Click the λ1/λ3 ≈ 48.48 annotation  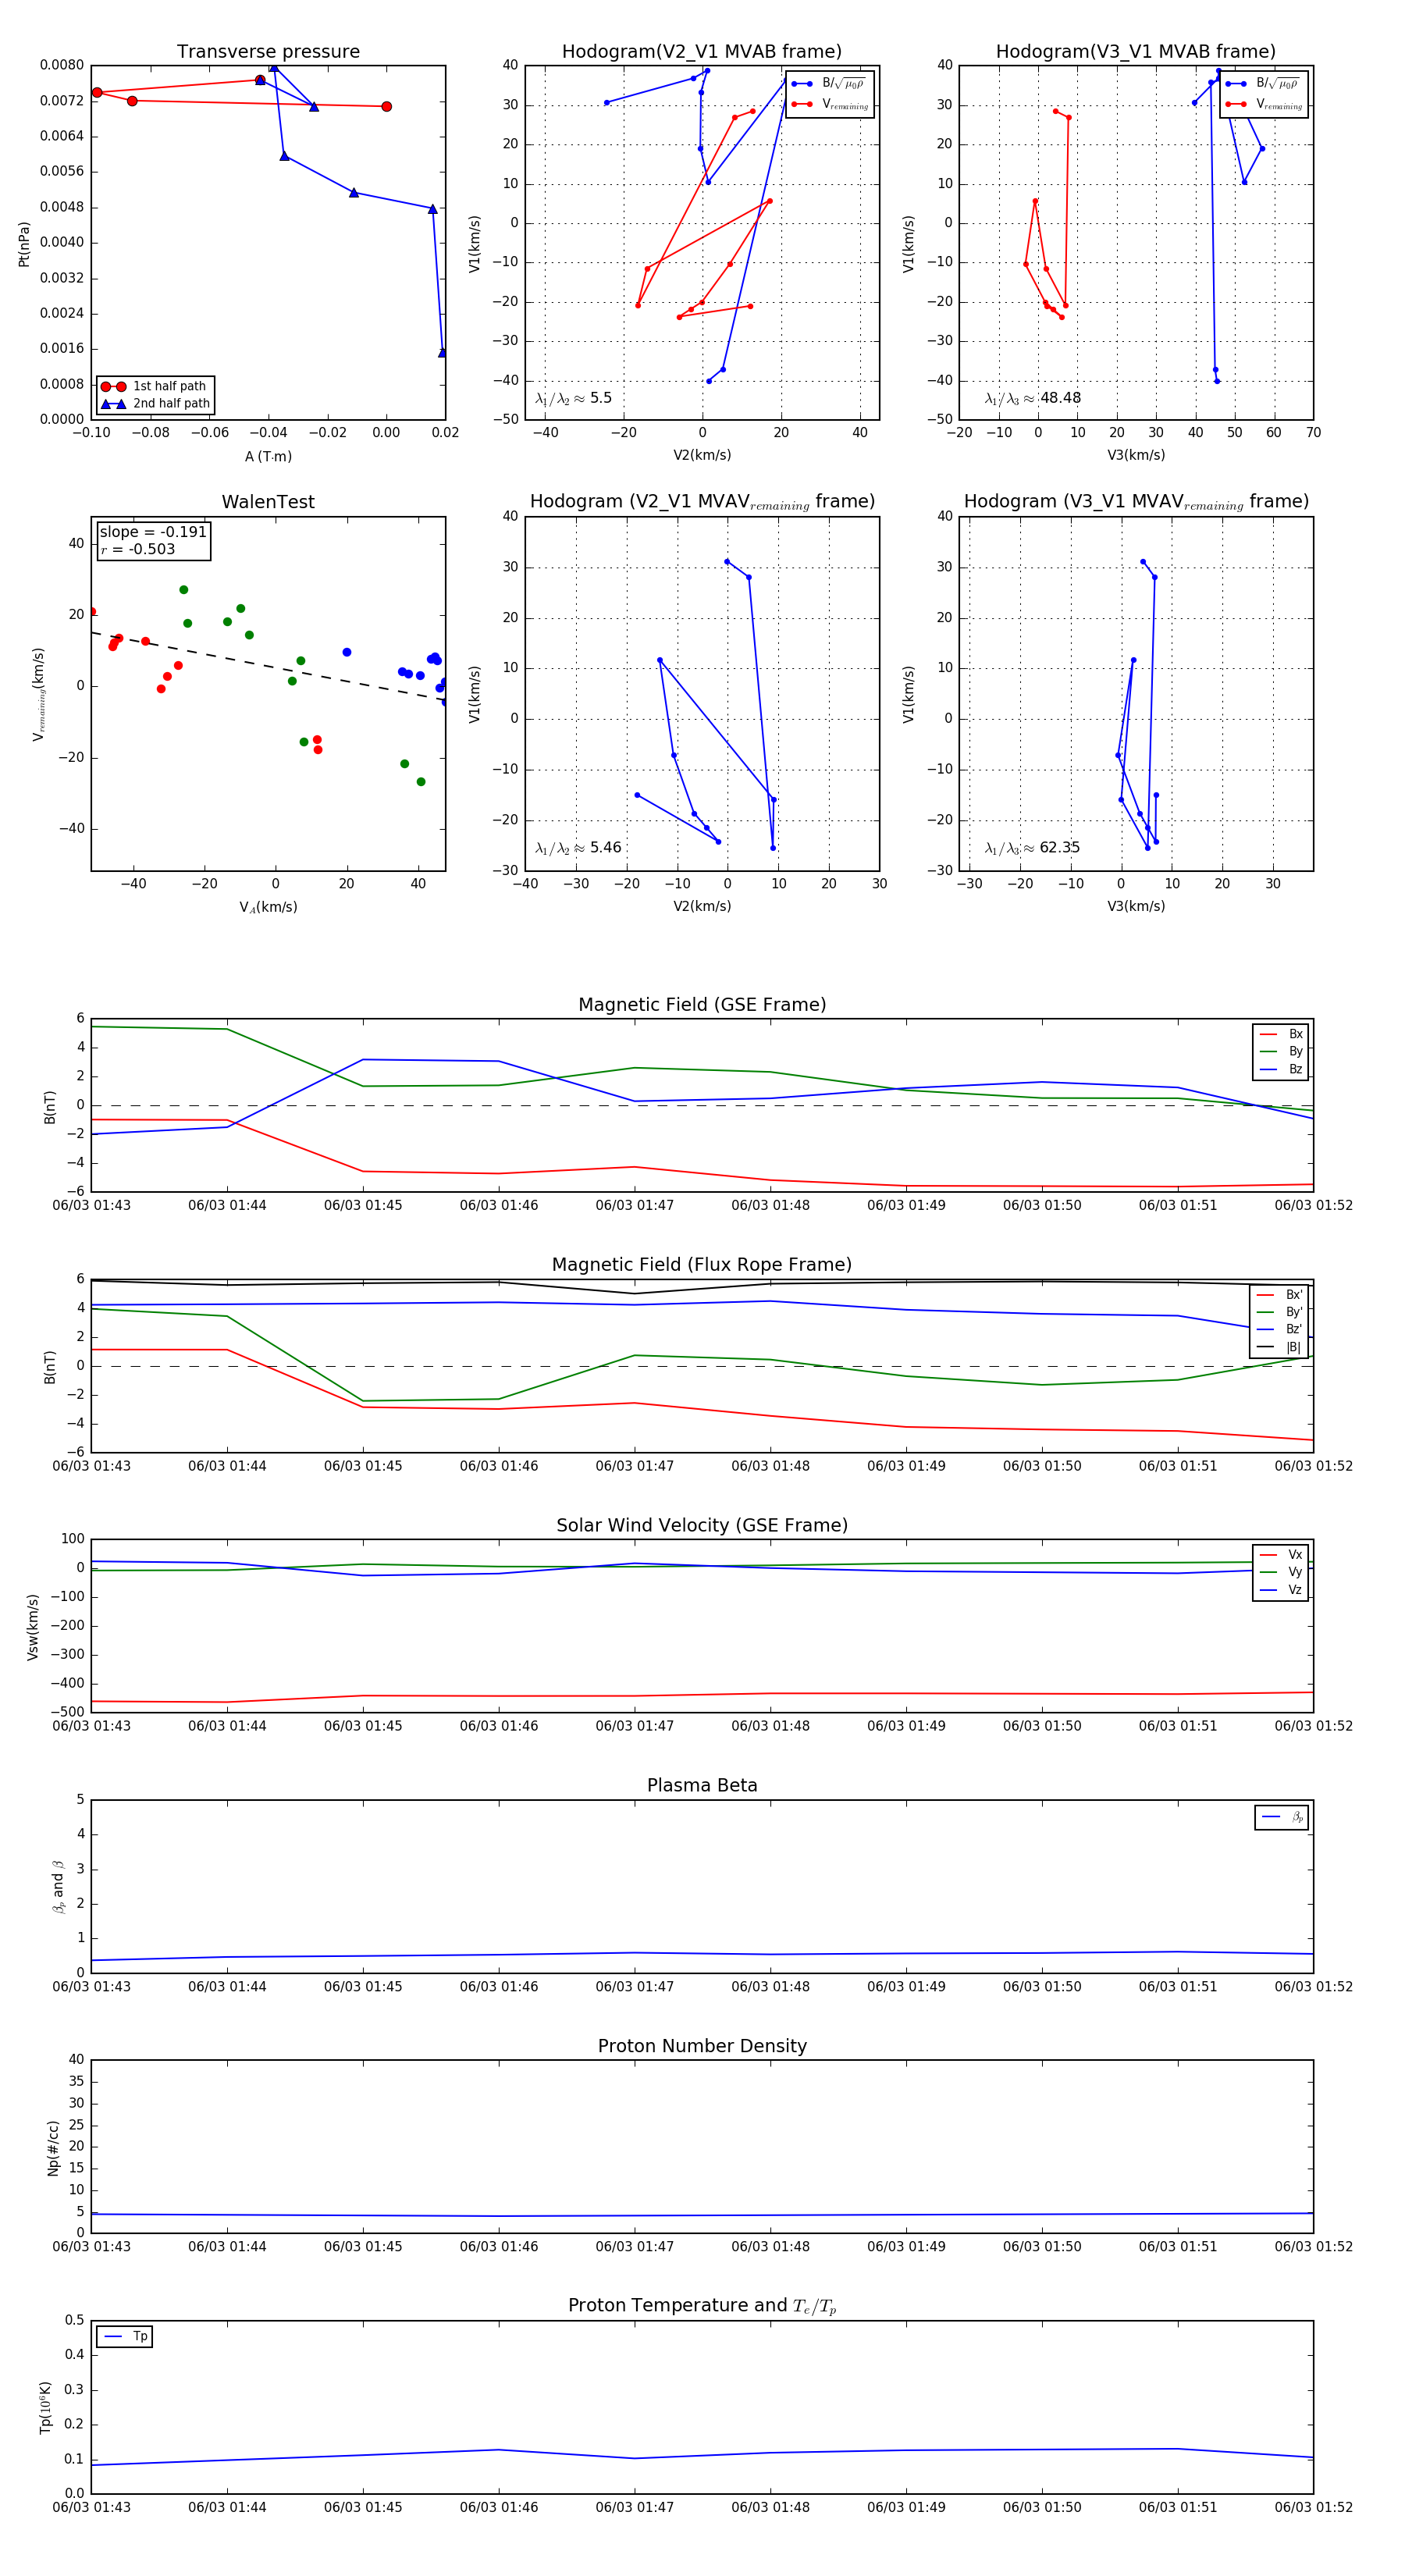point(1033,398)
